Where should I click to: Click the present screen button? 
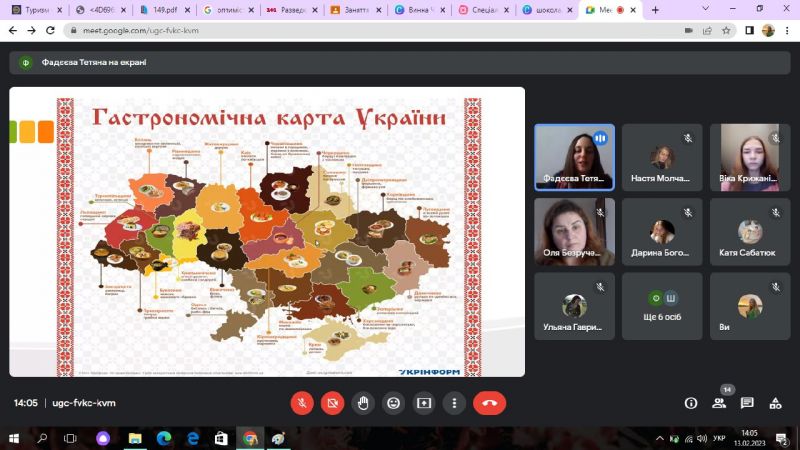[423, 403]
